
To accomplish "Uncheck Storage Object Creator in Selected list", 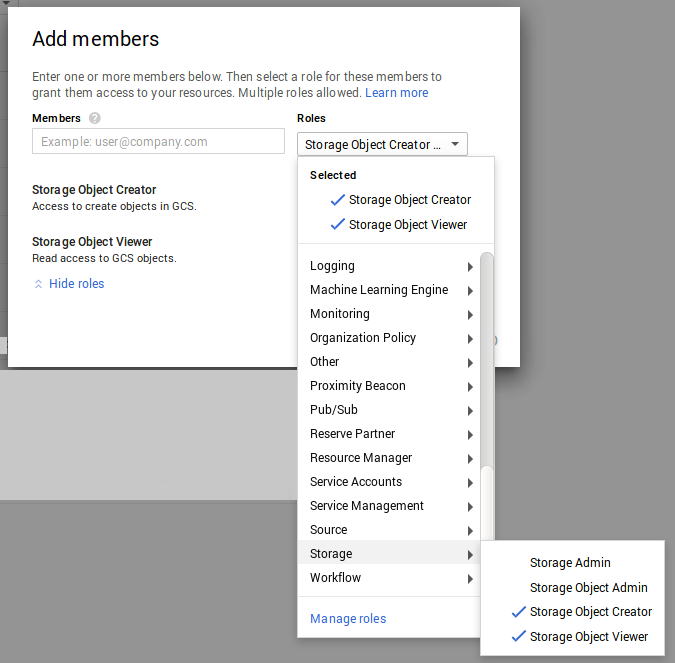I will pos(401,200).
